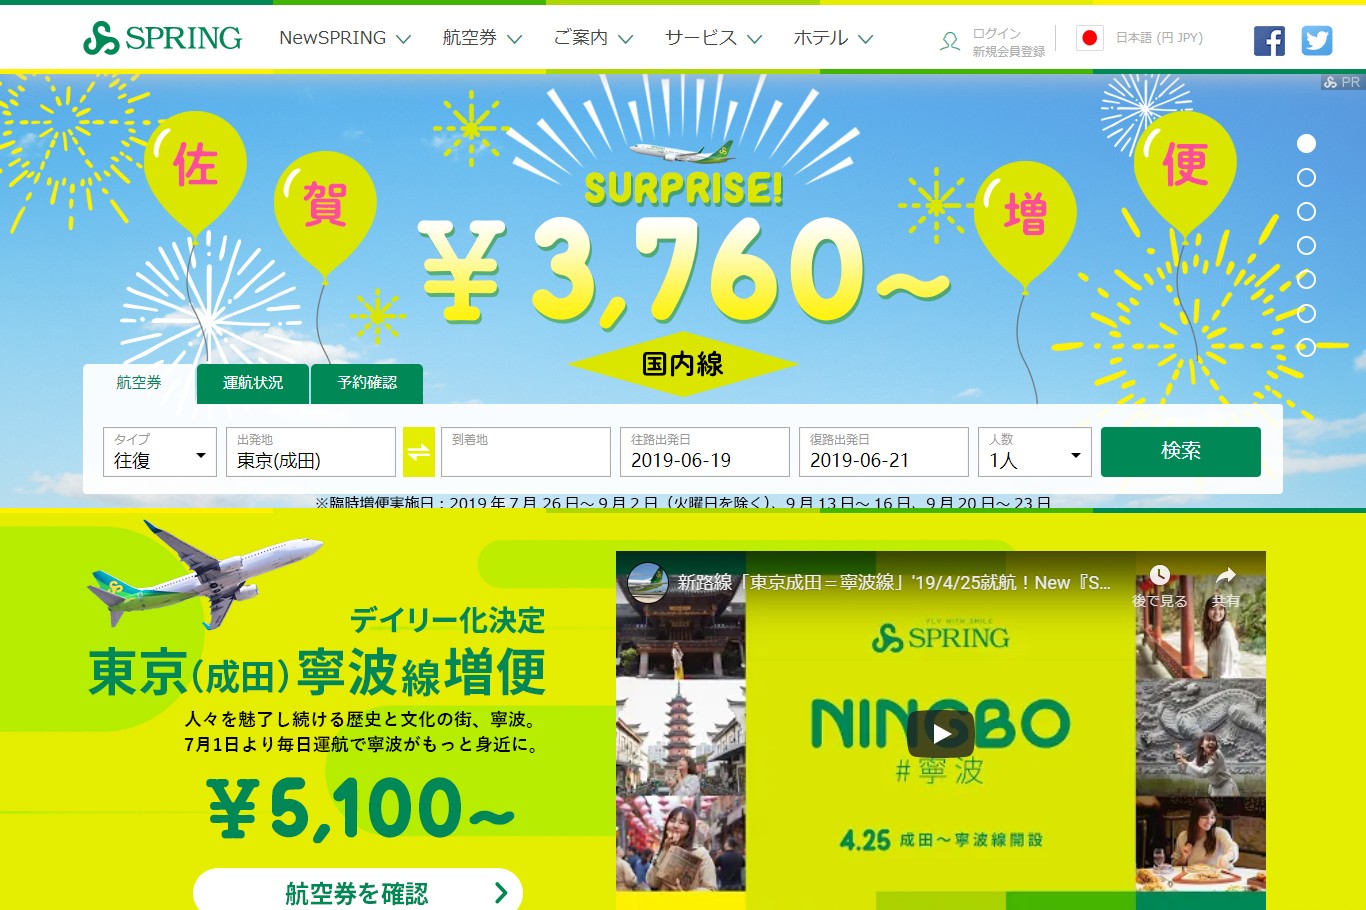Click the video's share icon

tap(1225, 587)
